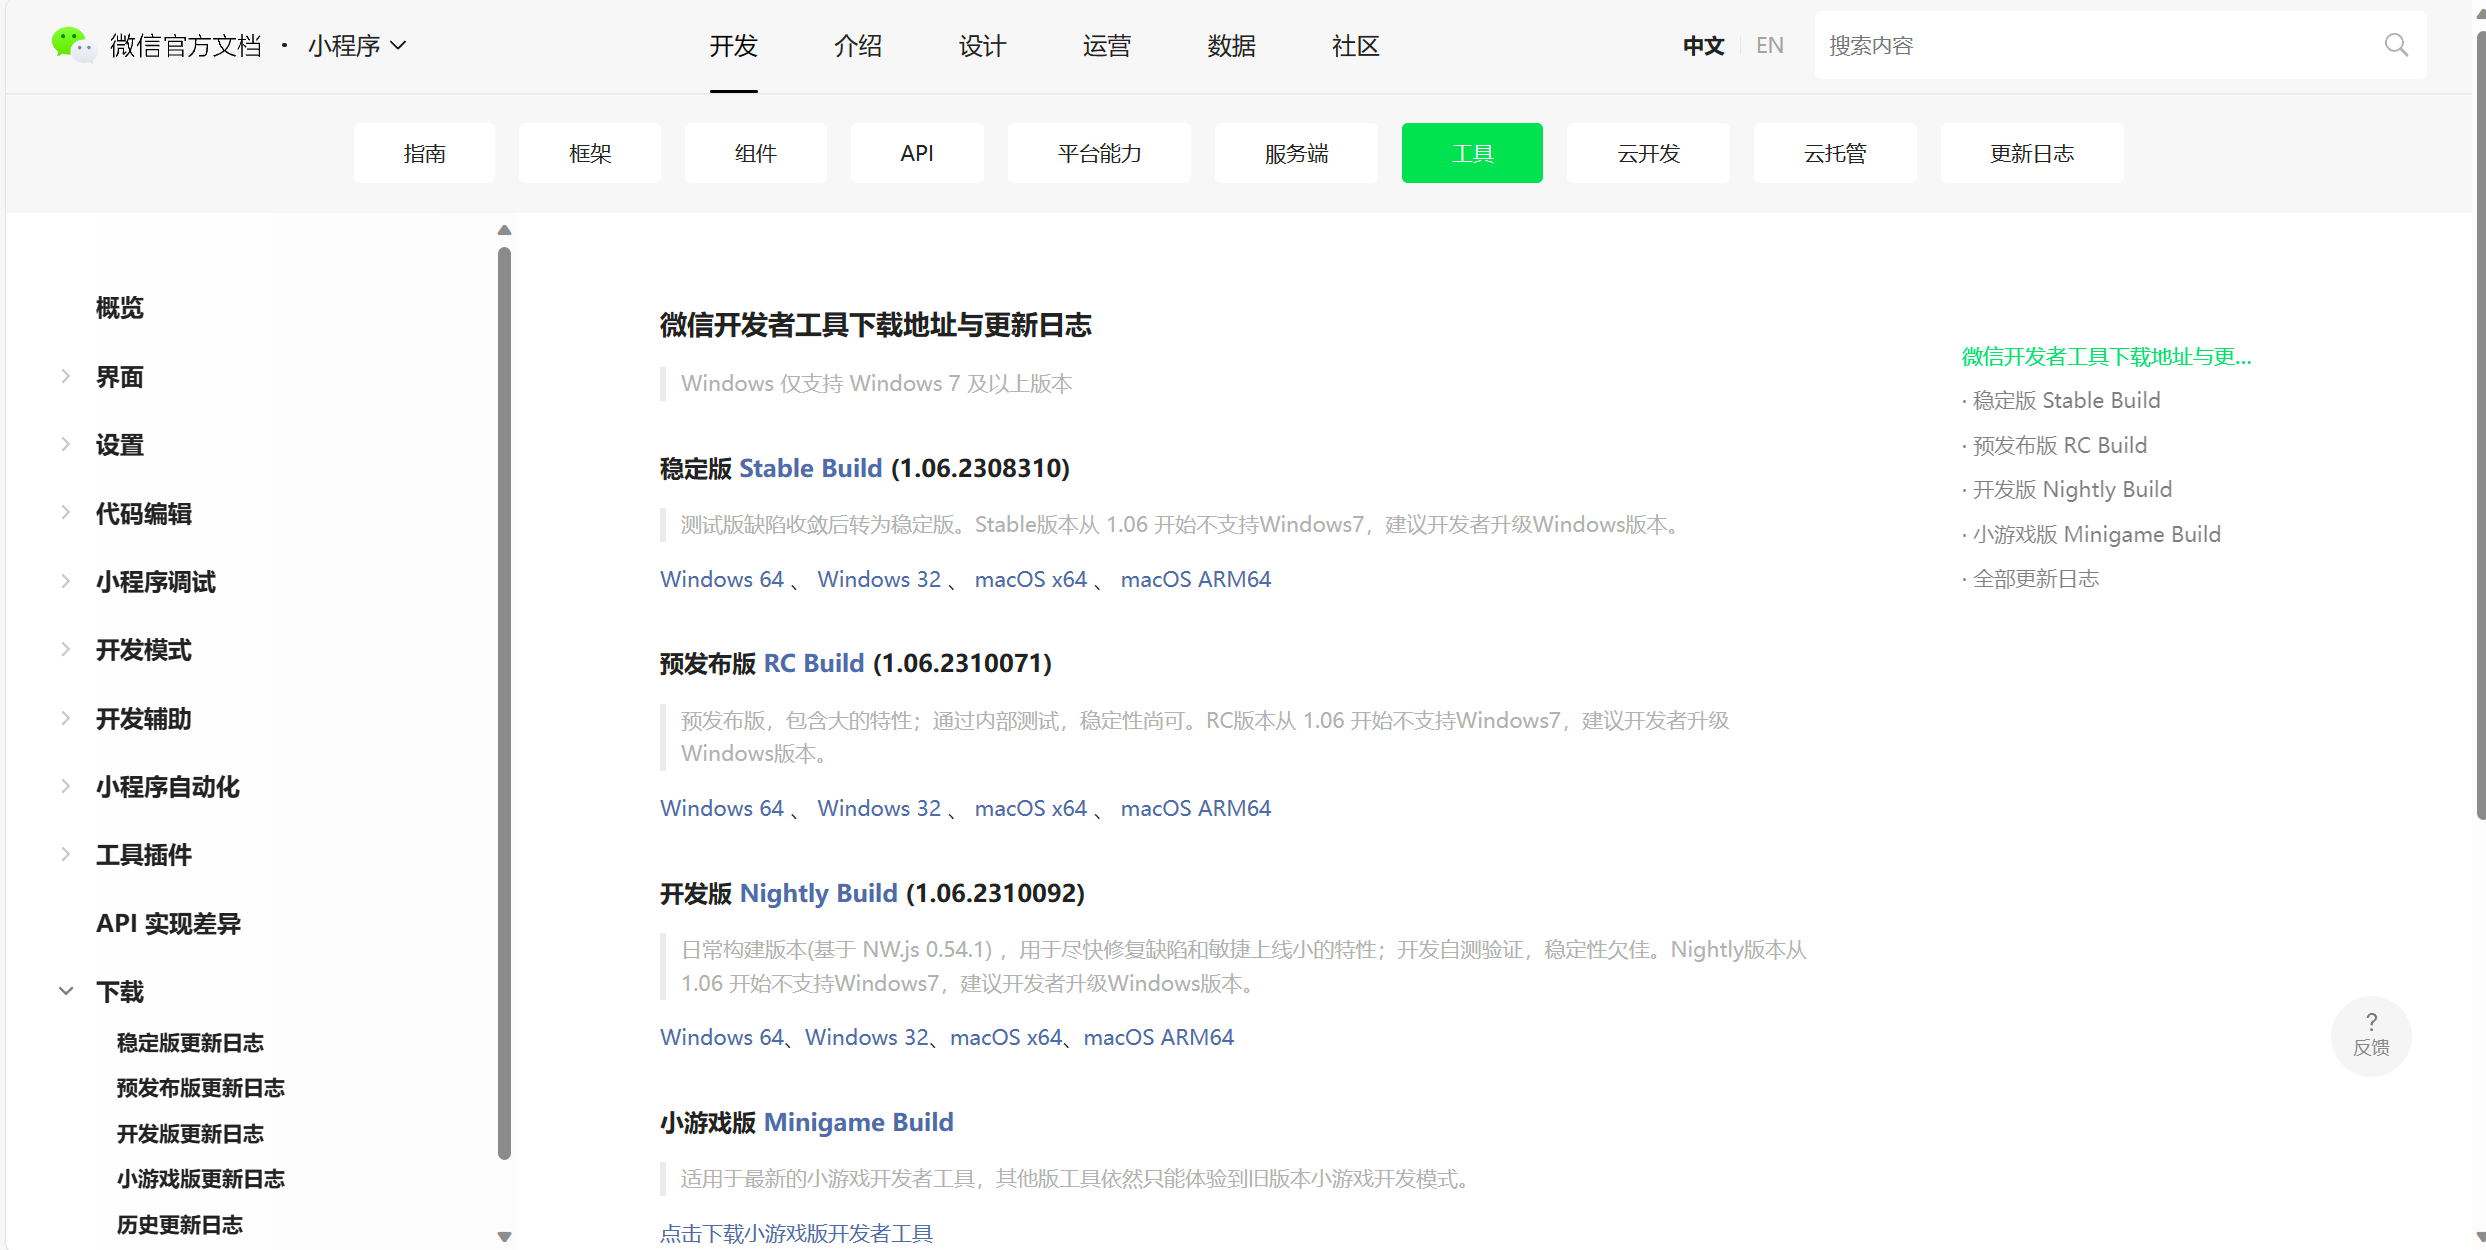Switch to the 开发 top menu

coord(733,46)
